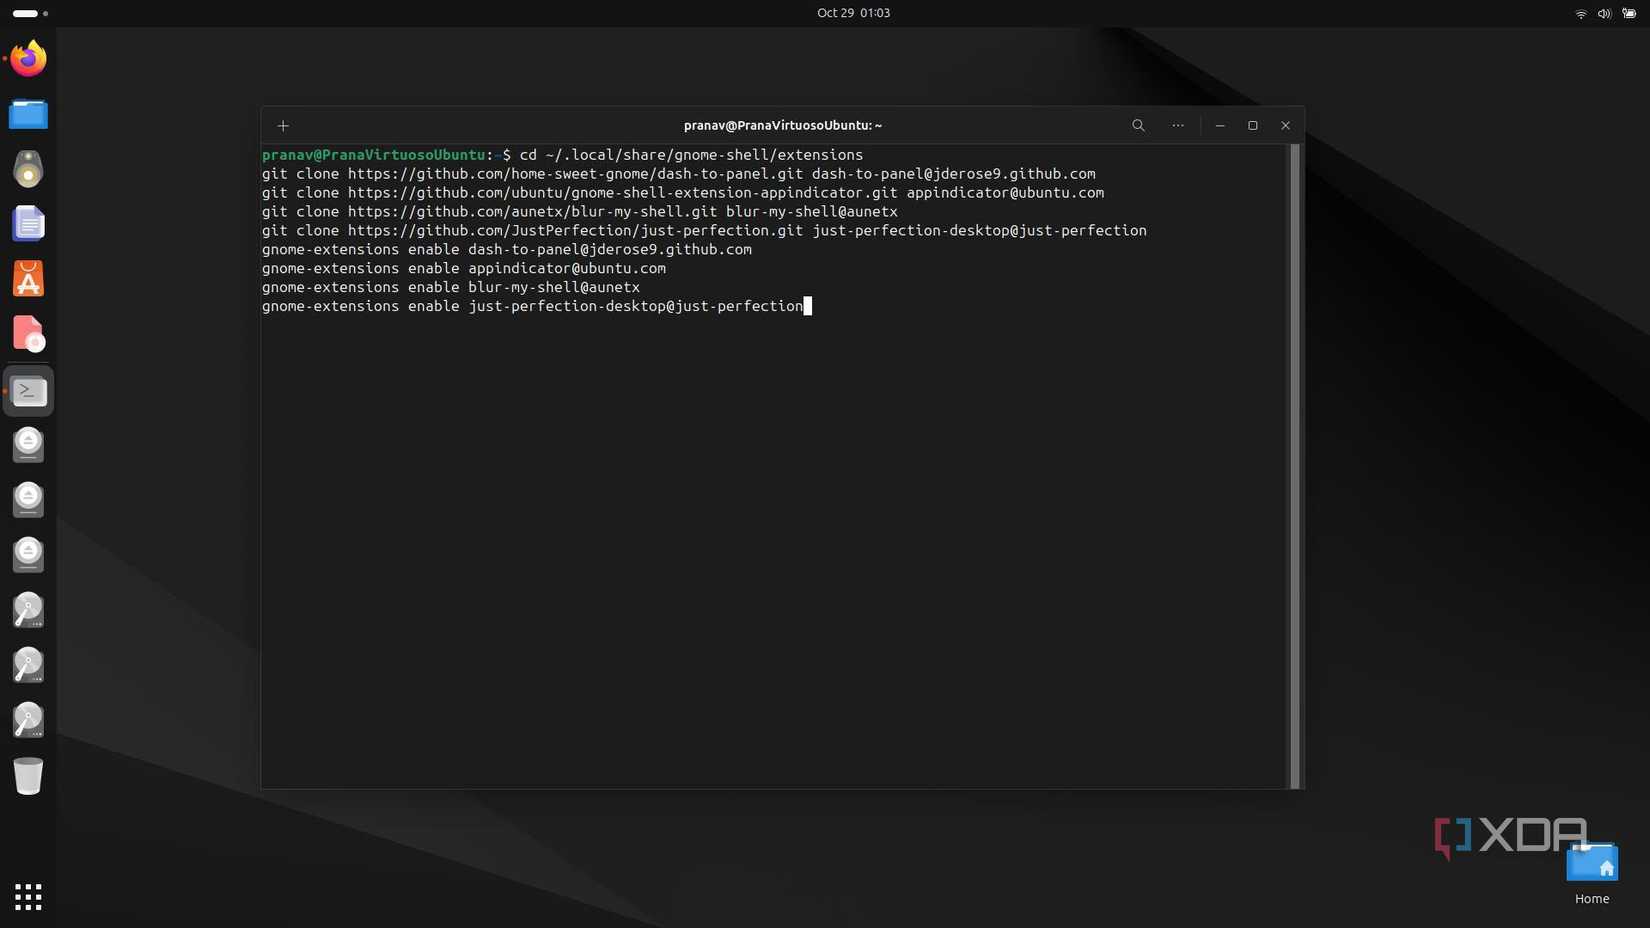Viewport: 1650px width, 928px height.
Task: Open the Trash from the dock
Action: tap(28, 776)
